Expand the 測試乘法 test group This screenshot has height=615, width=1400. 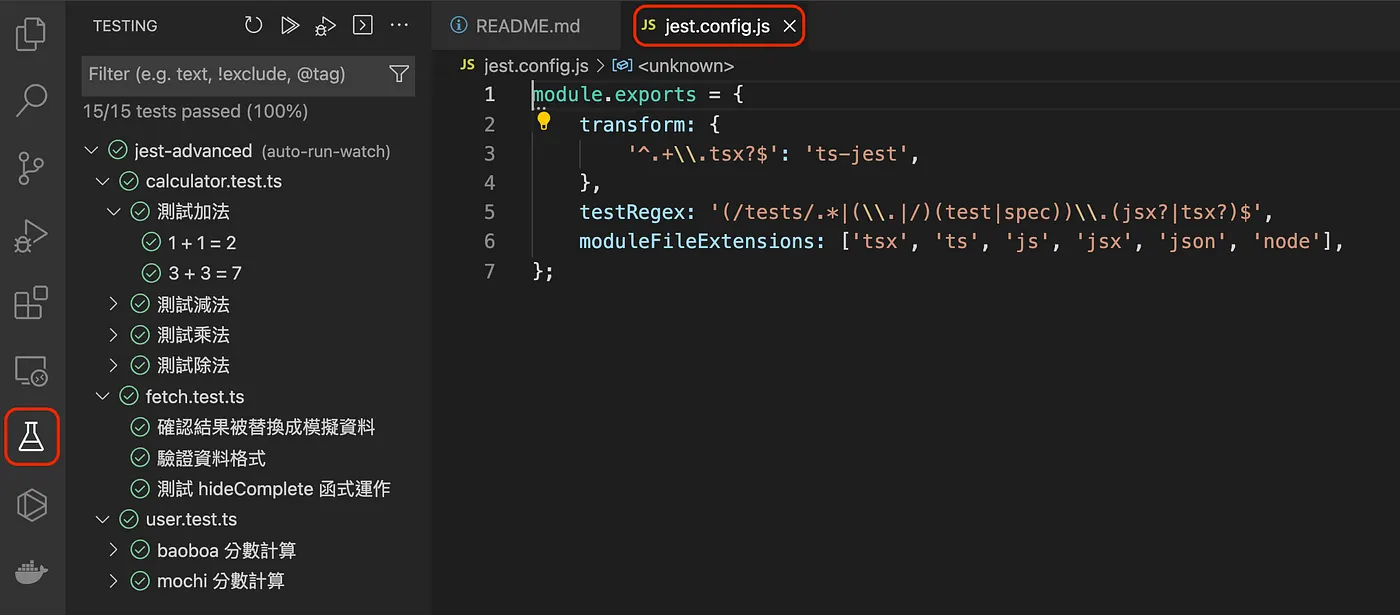[x=114, y=335]
